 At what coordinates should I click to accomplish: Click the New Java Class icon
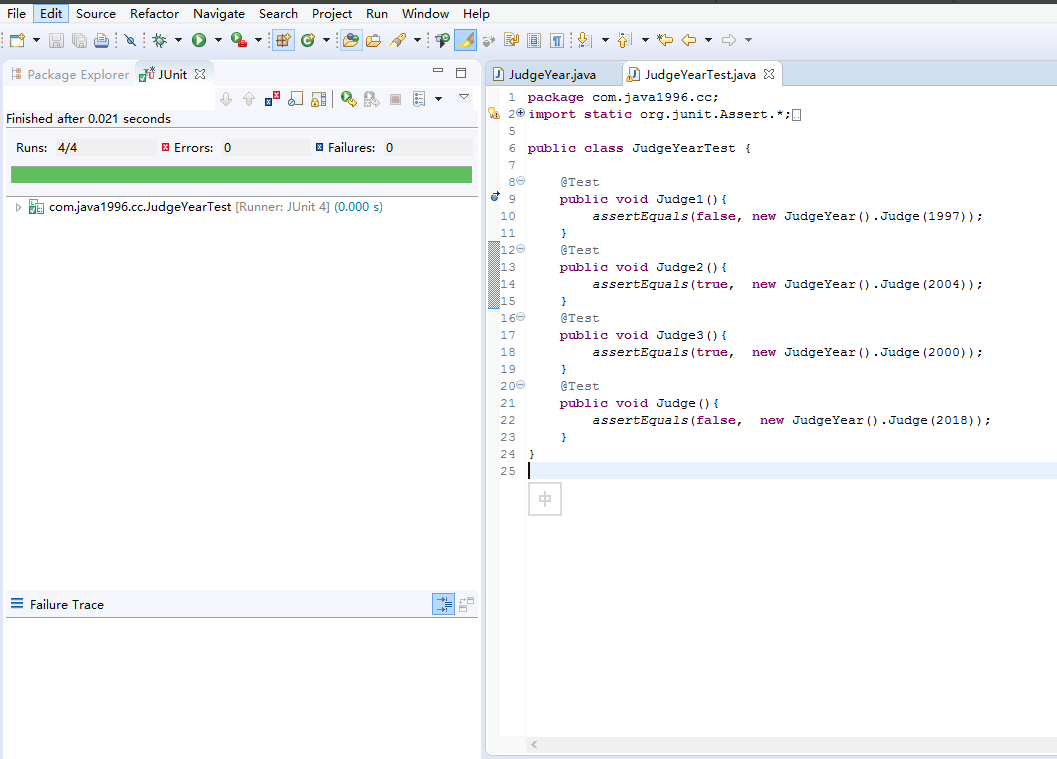(x=308, y=40)
